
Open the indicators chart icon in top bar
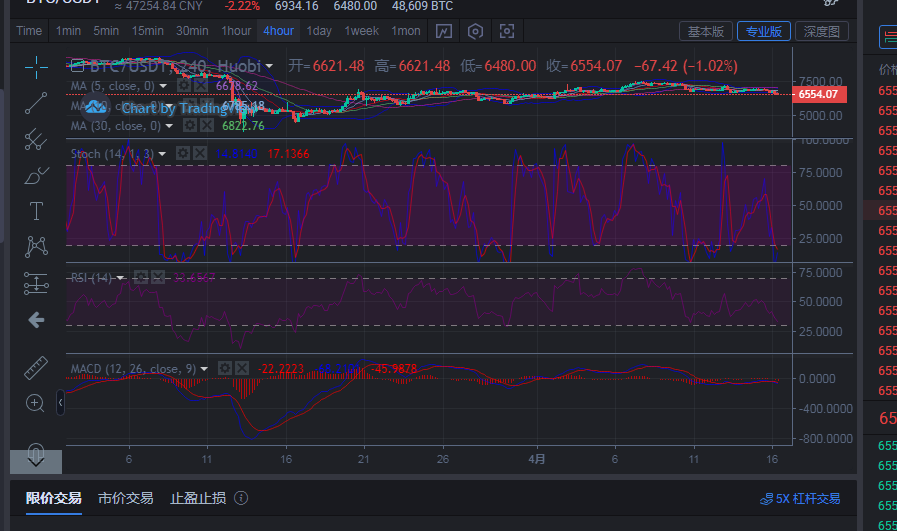click(444, 31)
